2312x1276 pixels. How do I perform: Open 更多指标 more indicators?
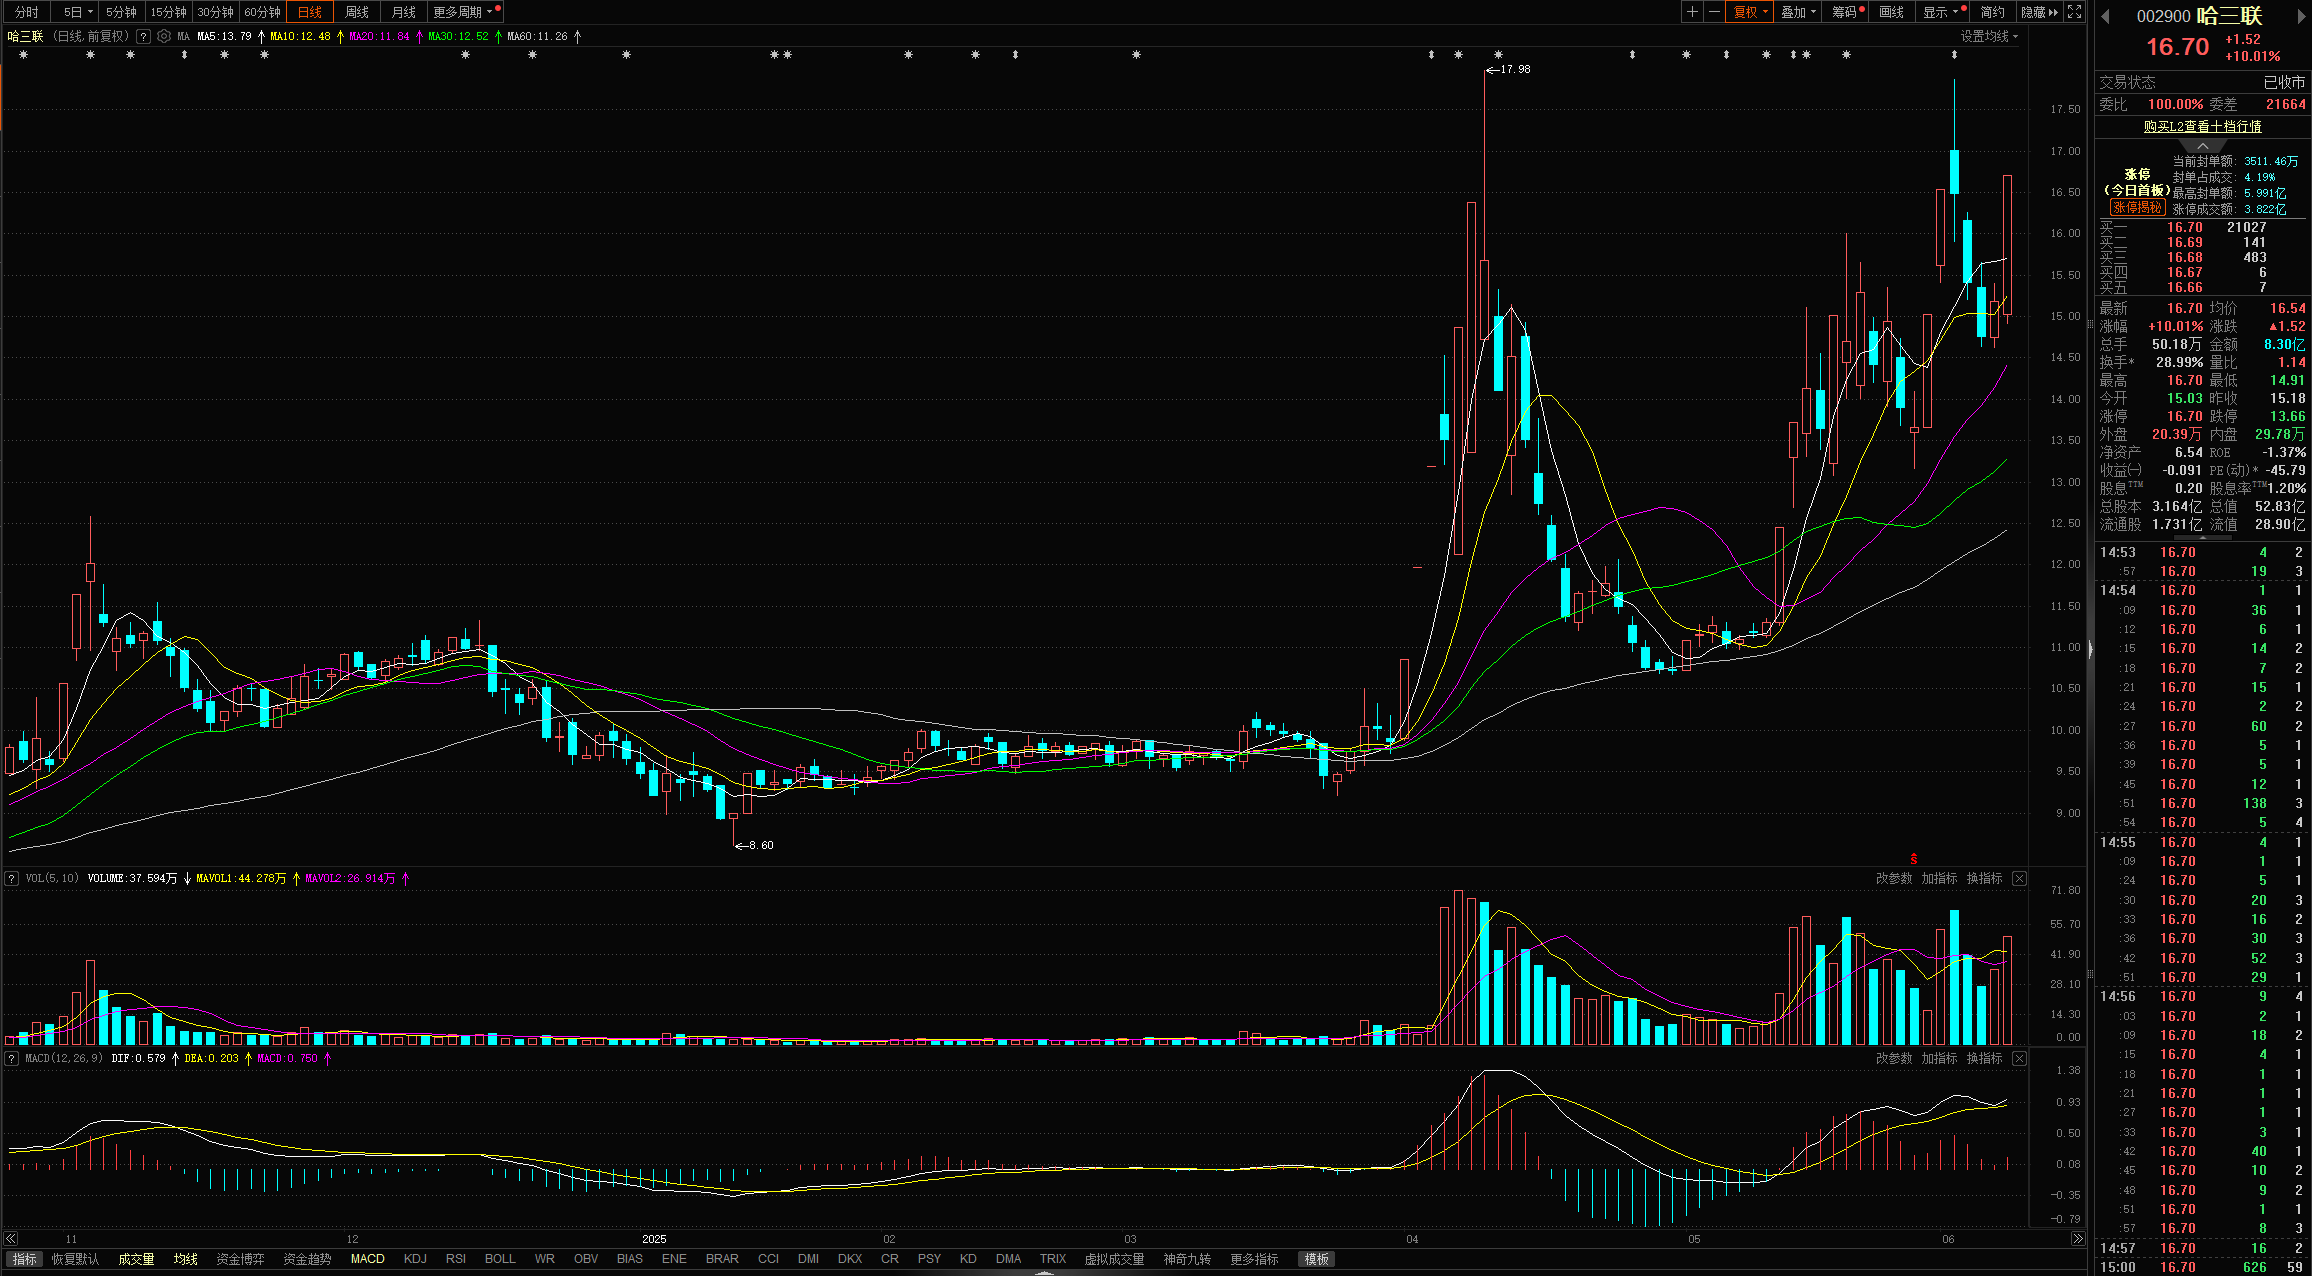(1254, 1259)
